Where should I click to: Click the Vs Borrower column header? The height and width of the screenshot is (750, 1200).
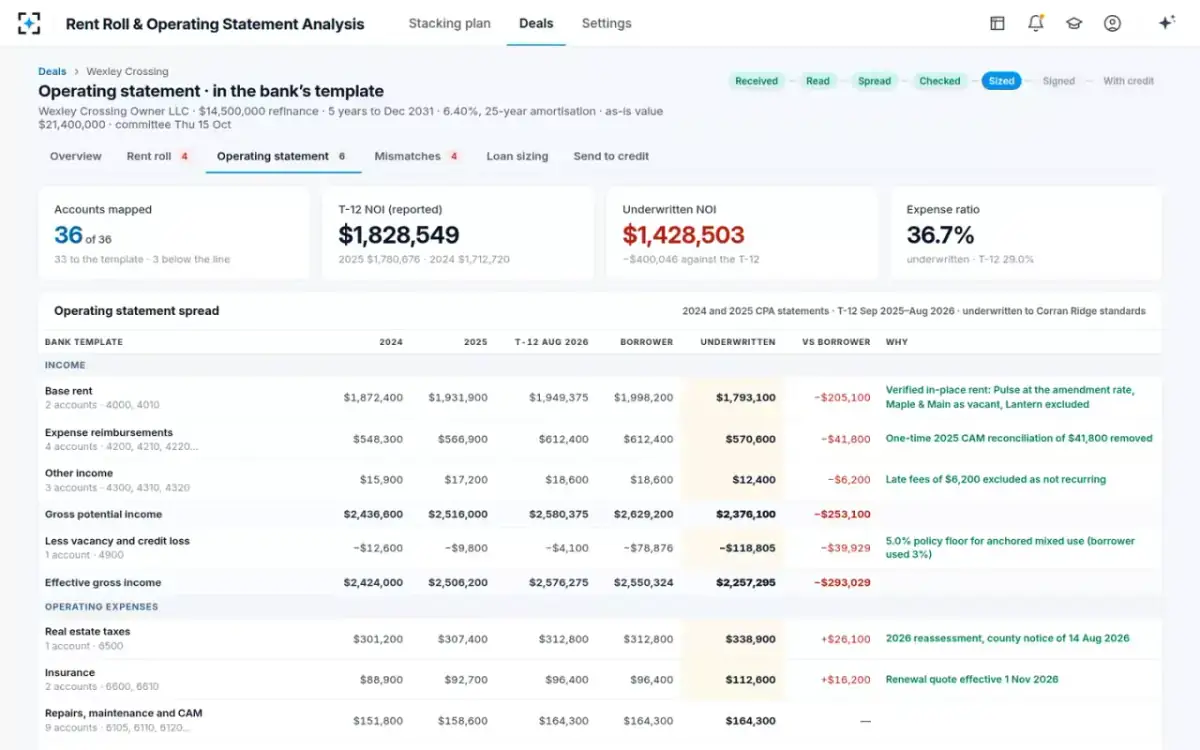pos(836,342)
